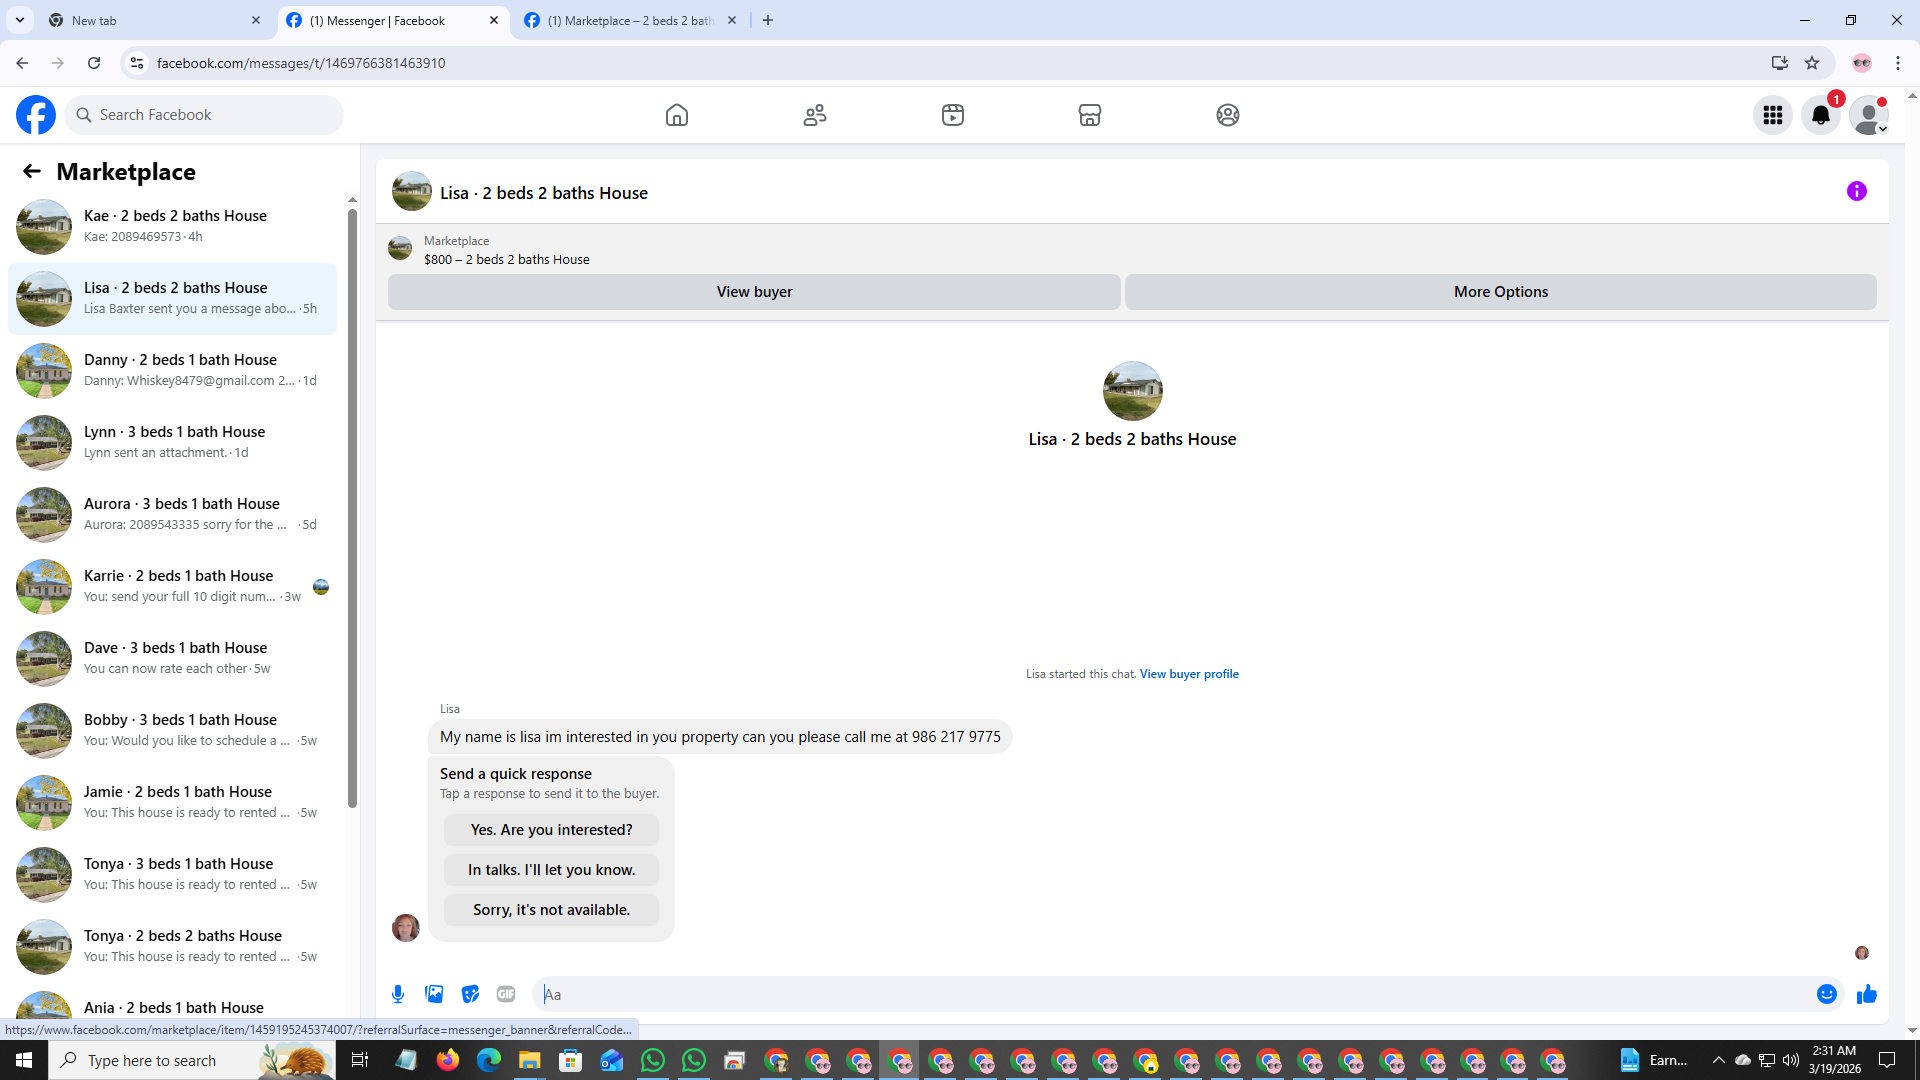Send quick response 'Sorry, it's not available.'

click(551, 910)
